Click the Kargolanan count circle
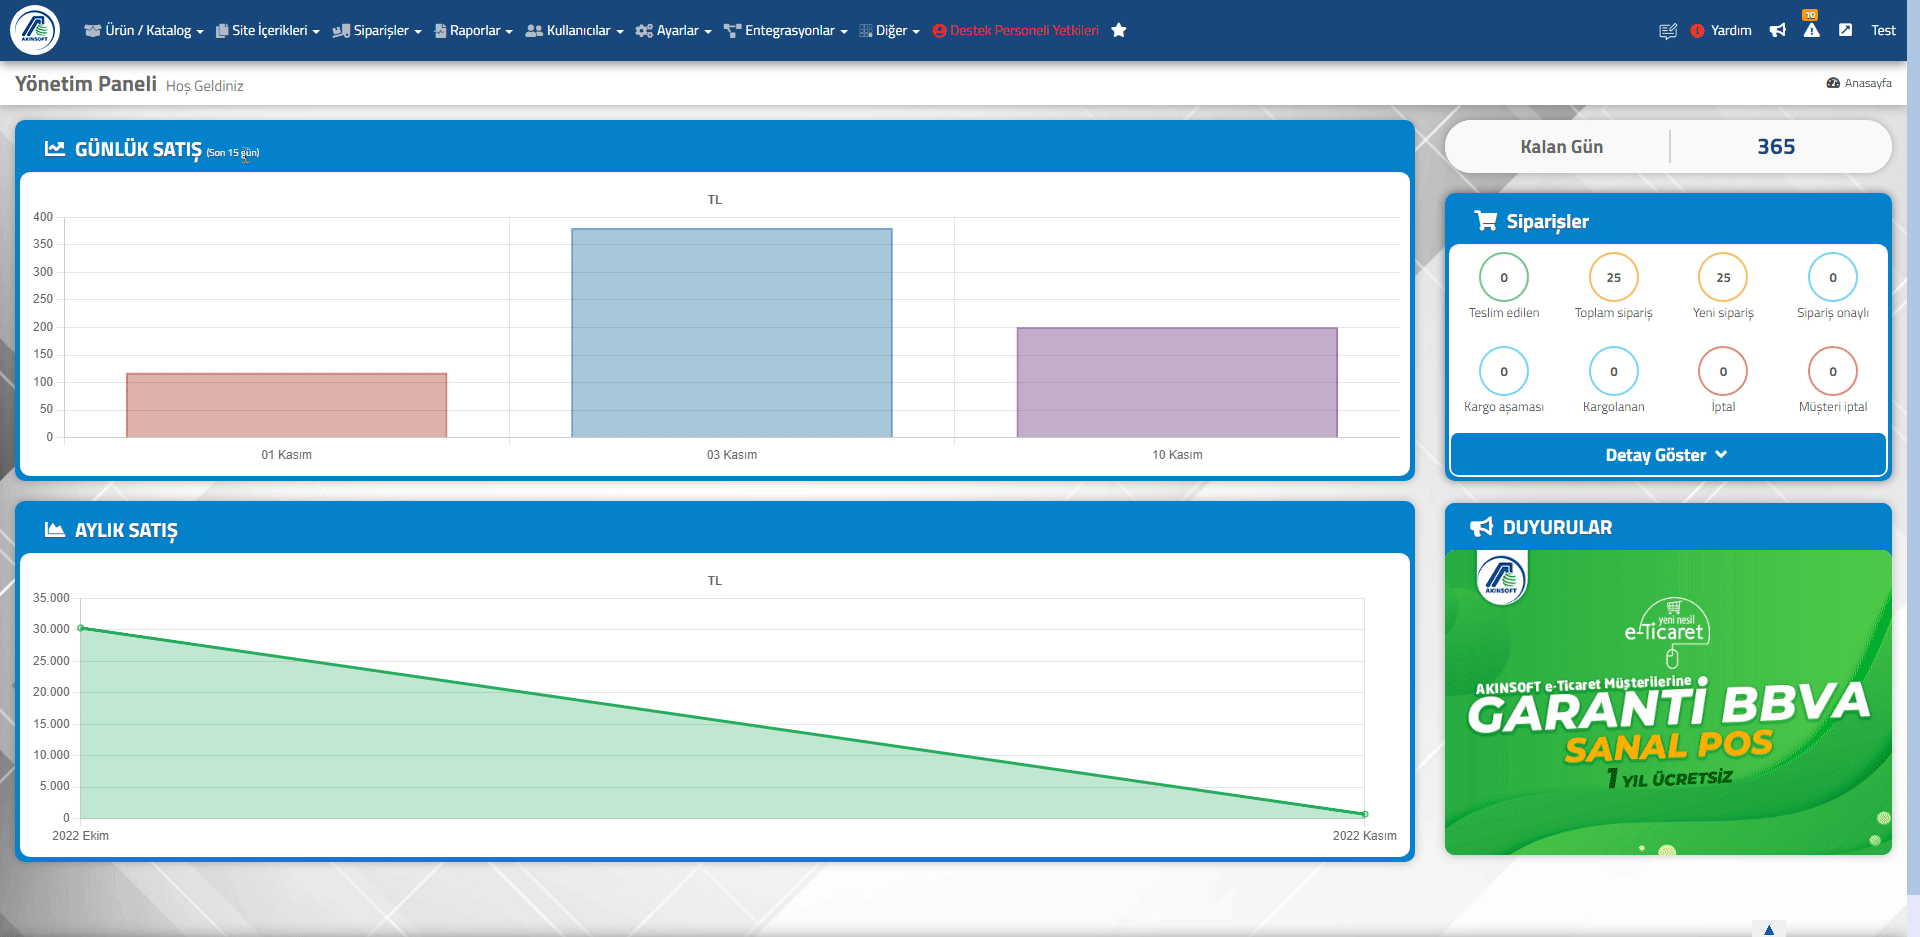Viewport: 1920px width, 937px height. click(x=1614, y=372)
